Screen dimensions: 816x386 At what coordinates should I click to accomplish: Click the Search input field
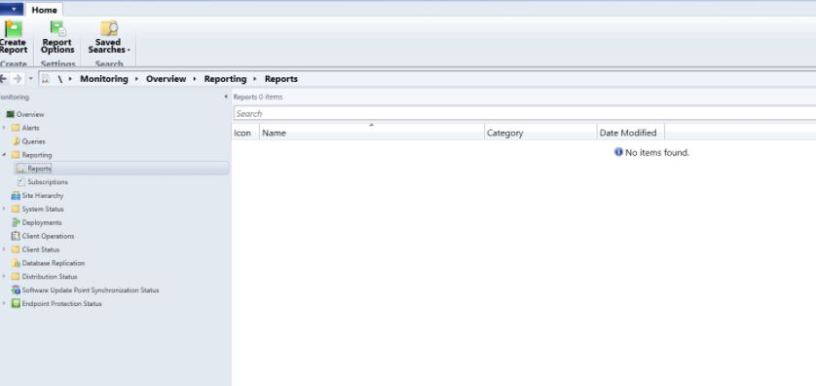(x=525, y=113)
